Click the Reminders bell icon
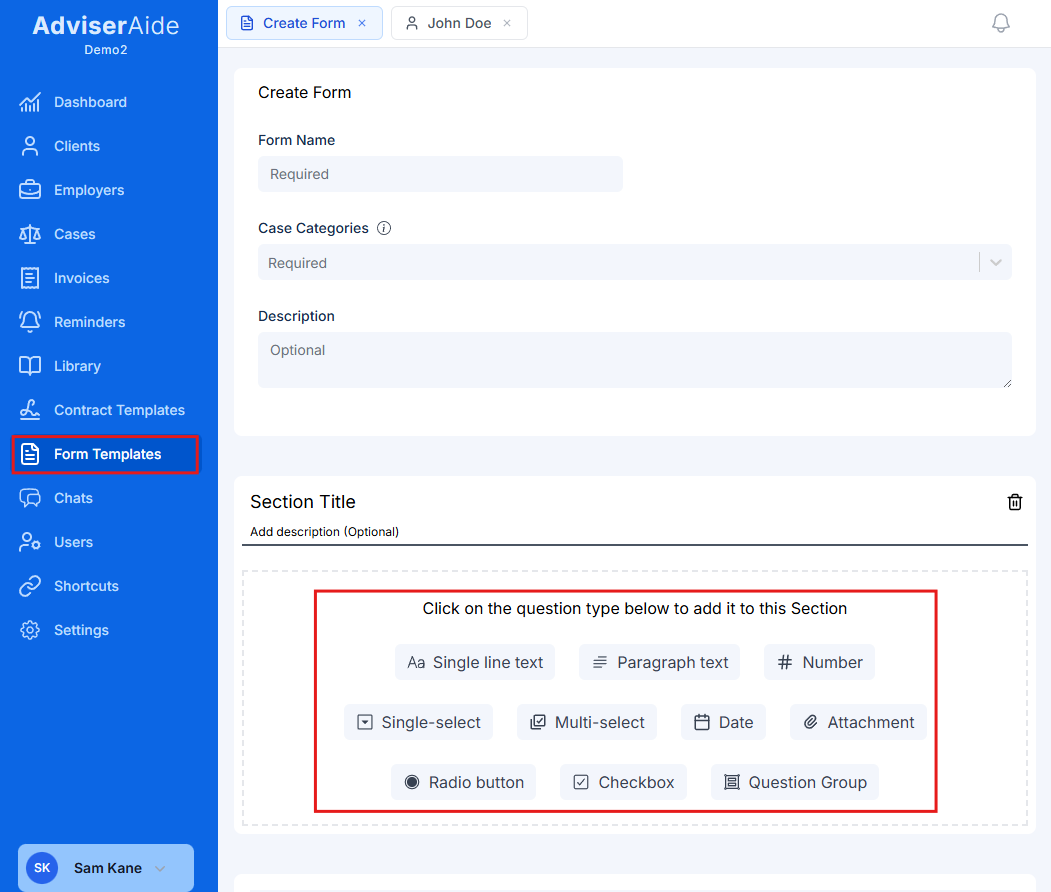 click(x=32, y=322)
